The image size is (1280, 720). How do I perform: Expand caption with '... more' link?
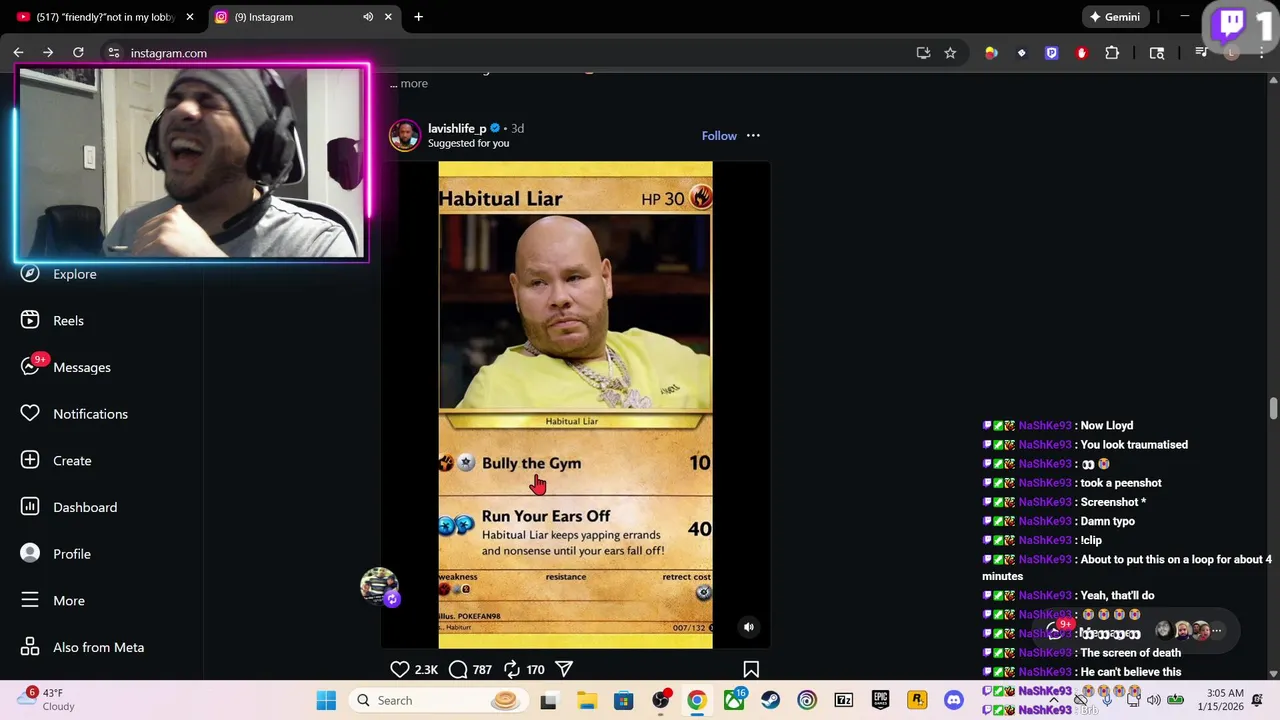[x=409, y=83]
